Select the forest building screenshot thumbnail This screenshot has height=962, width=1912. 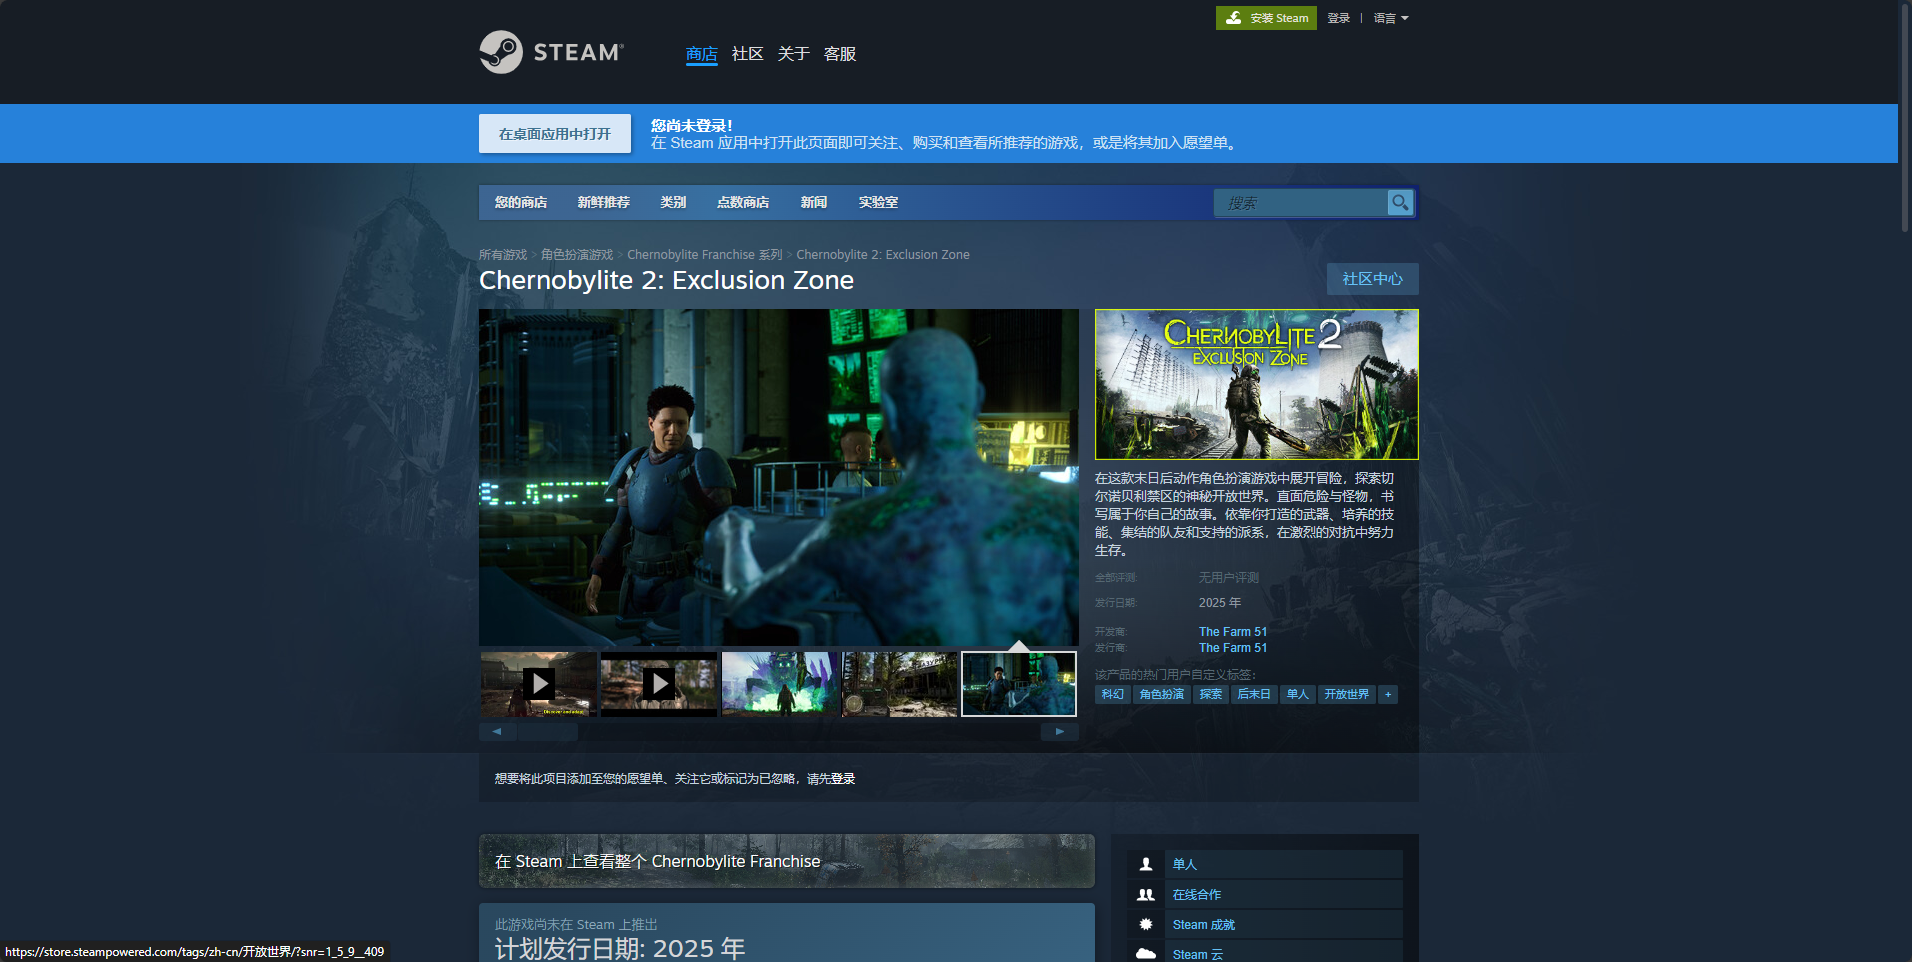coord(899,684)
